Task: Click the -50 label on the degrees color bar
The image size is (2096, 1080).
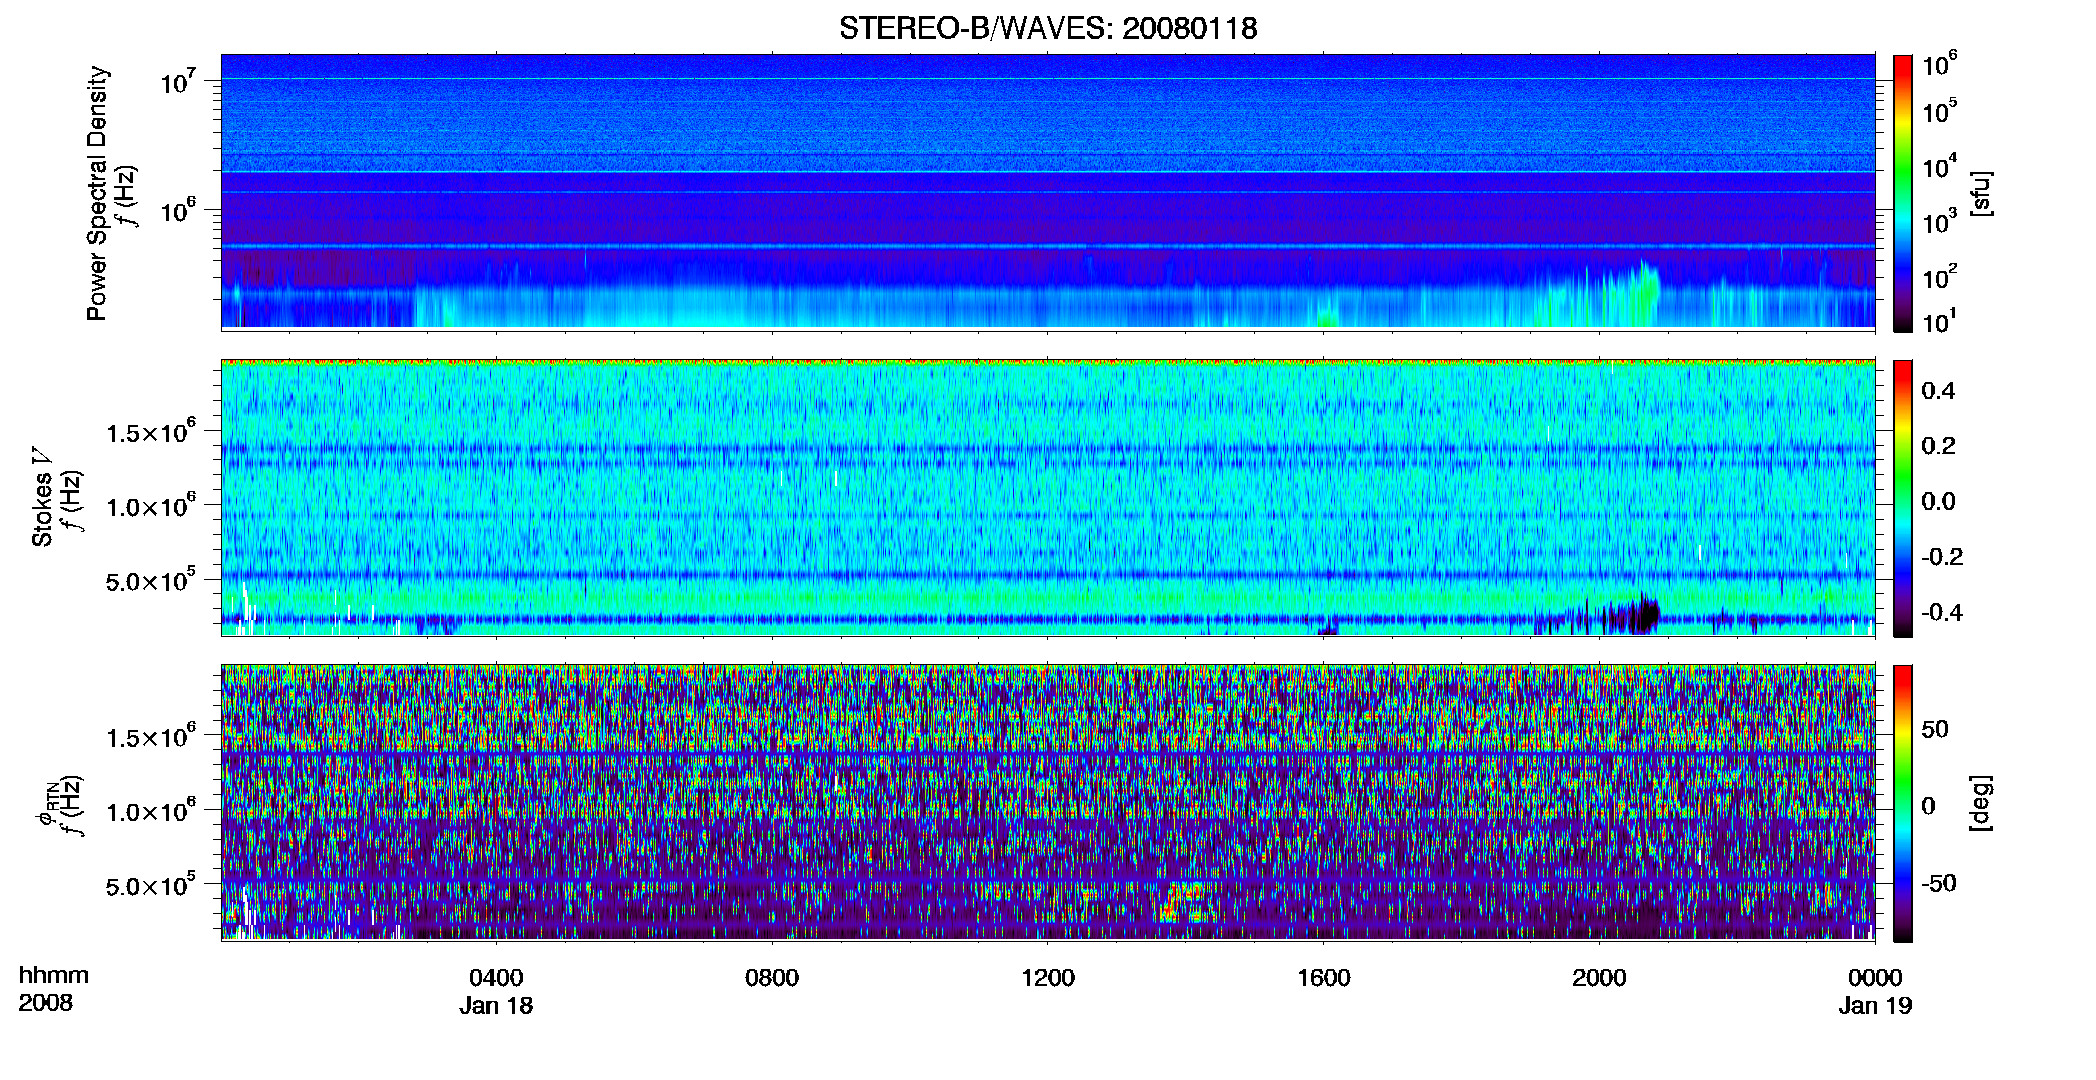Action: click(1940, 883)
